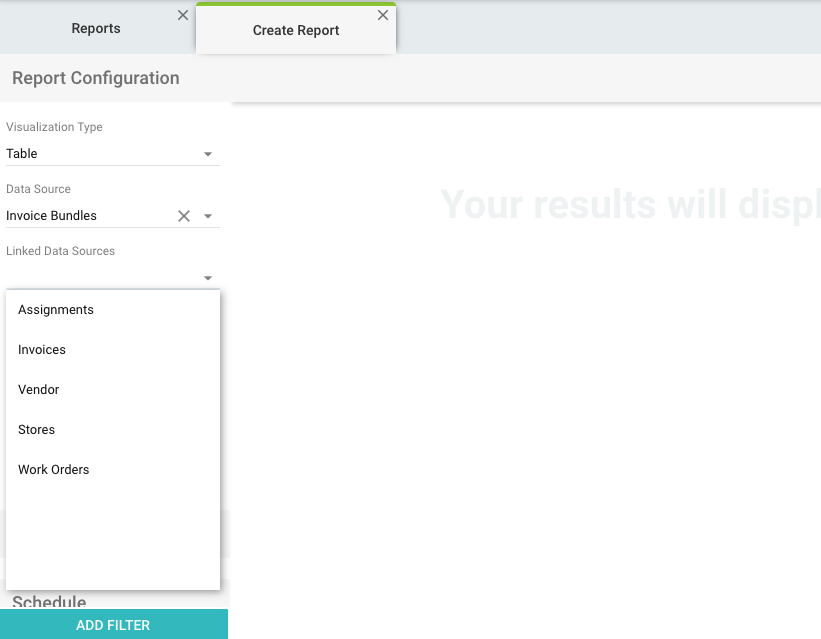Select Stores from the dropdown options
Screen dimensions: 821x639
click(x=37, y=430)
